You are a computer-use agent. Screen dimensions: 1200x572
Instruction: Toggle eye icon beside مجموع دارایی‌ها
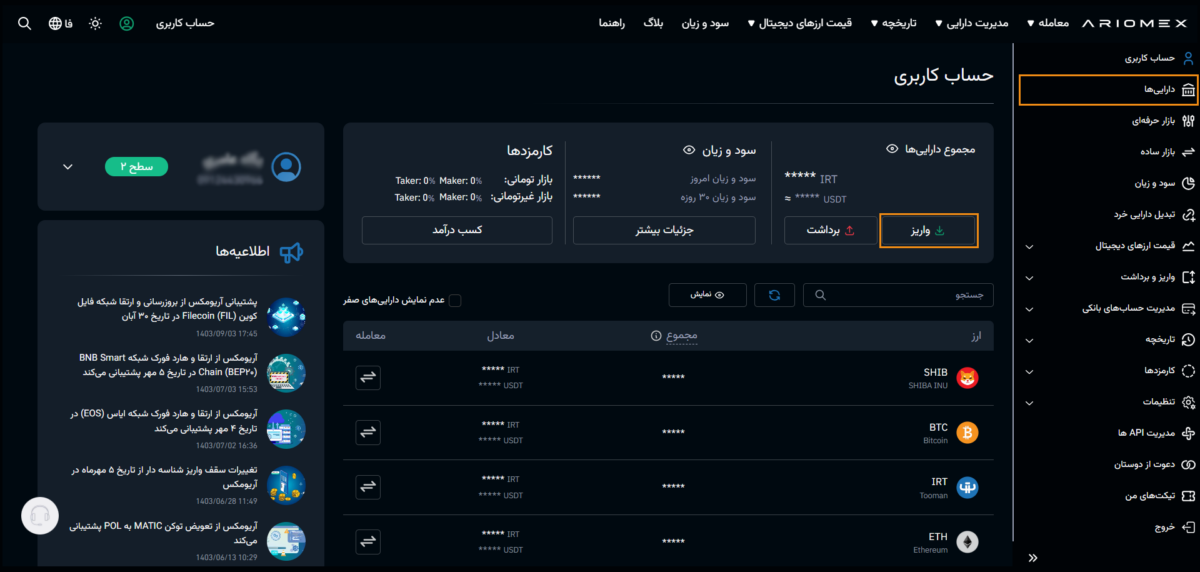(x=892, y=149)
